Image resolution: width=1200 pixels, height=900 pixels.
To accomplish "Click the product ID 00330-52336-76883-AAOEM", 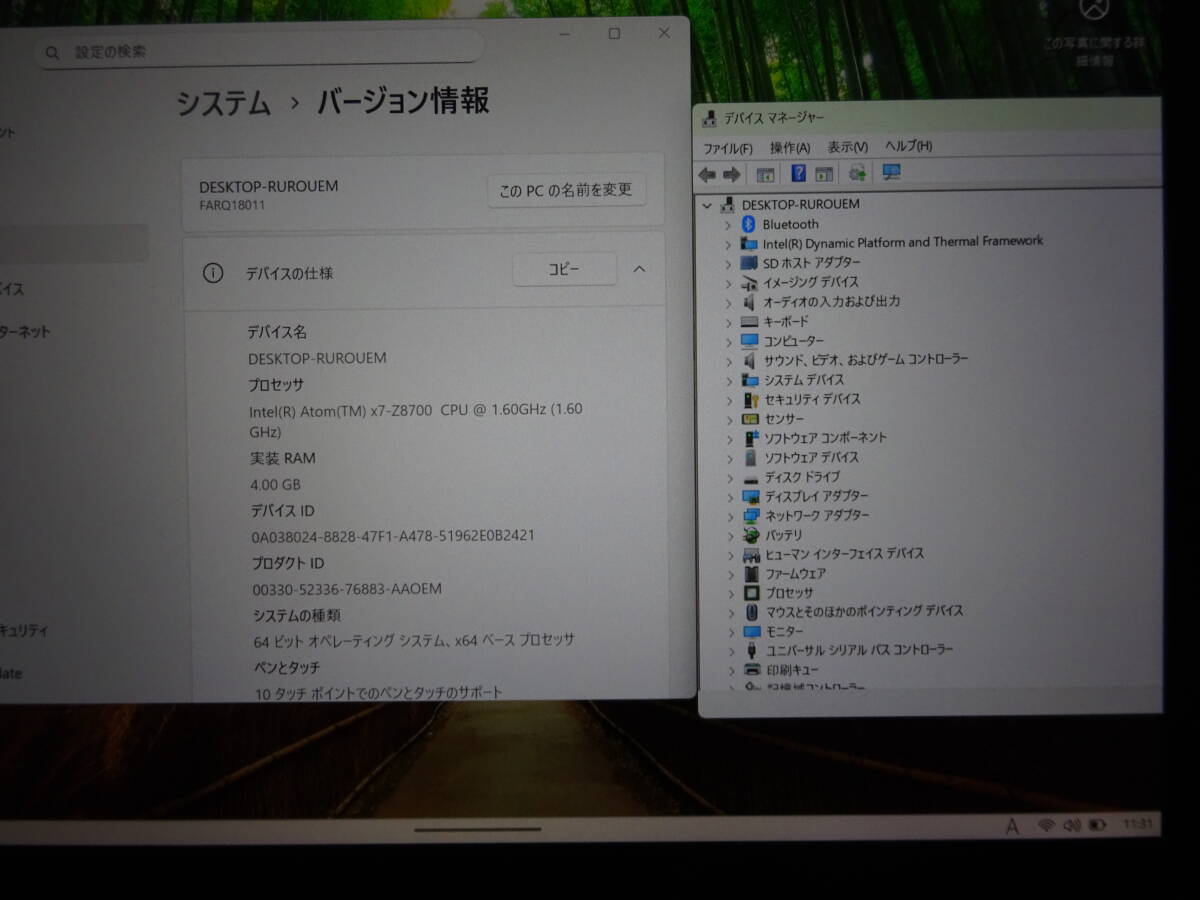I will [x=347, y=589].
